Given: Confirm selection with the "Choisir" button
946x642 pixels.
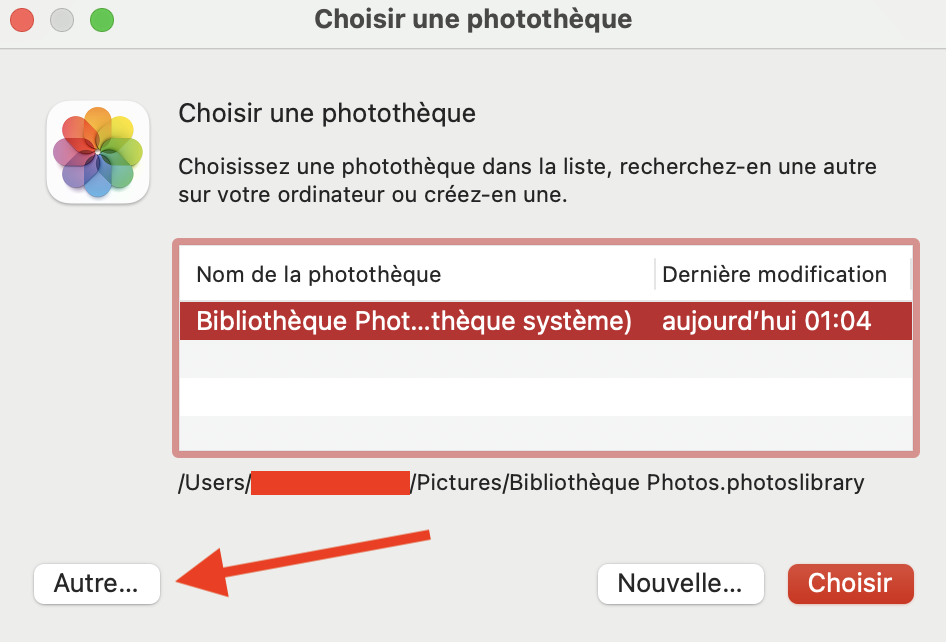Looking at the screenshot, I should click(x=850, y=583).
